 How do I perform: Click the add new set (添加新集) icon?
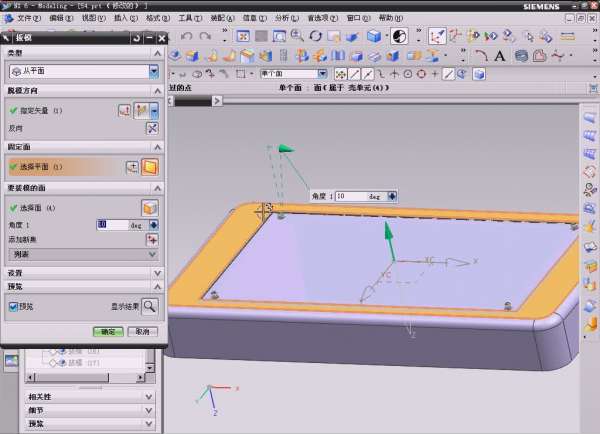pos(152,240)
